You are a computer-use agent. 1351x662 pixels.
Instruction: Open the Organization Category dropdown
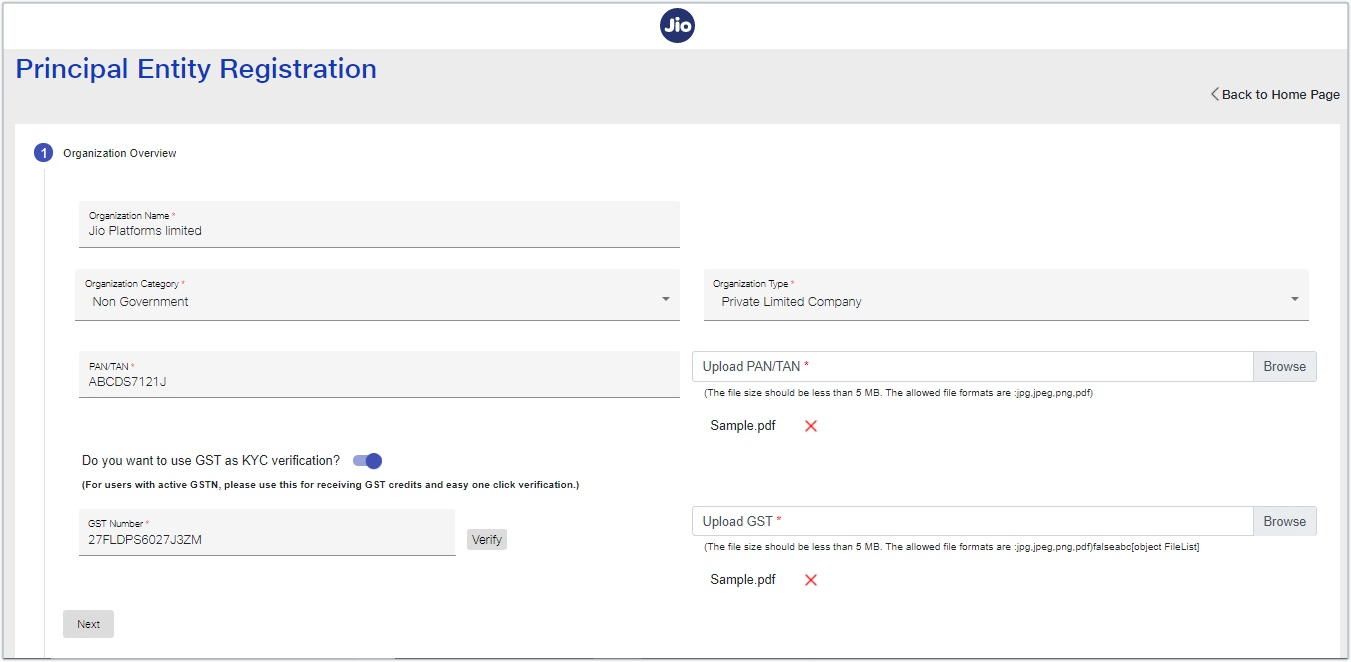coord(377,295)
